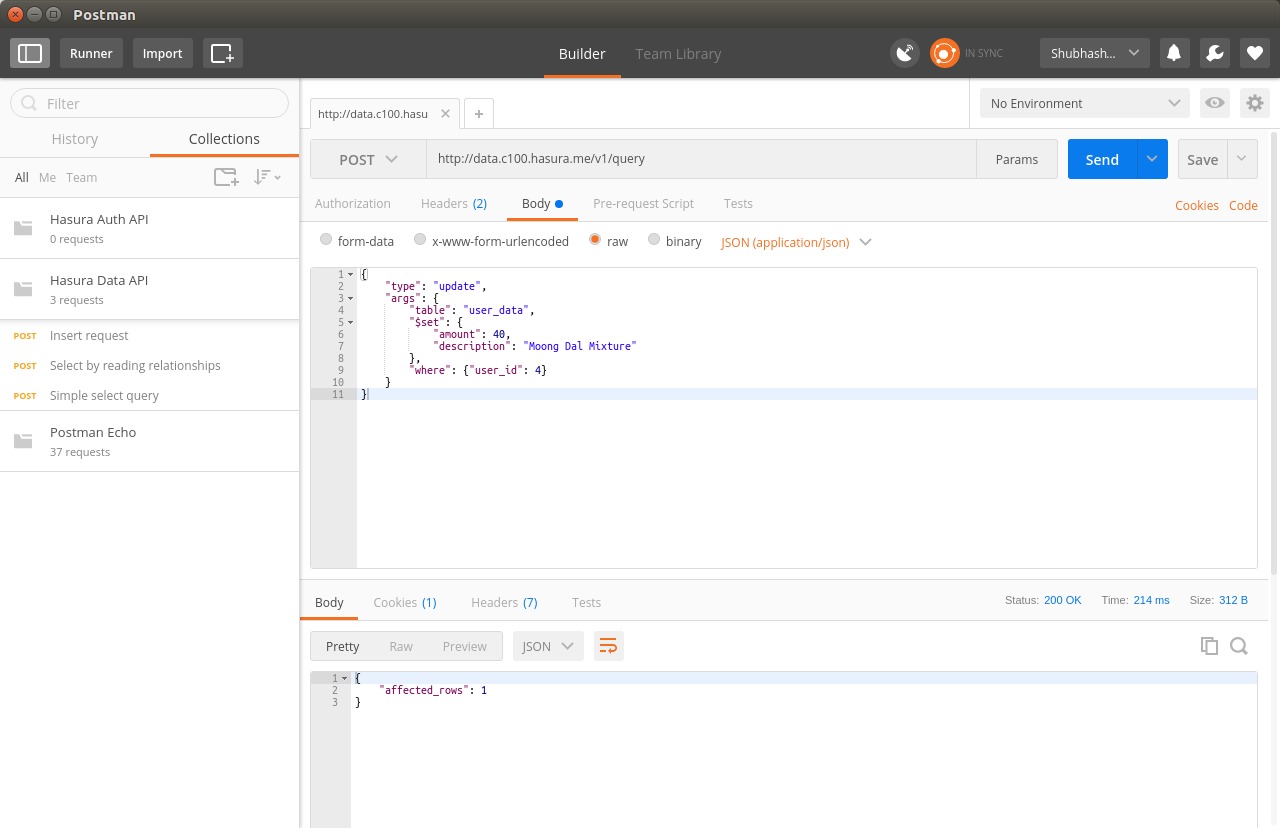Switch to the Builder tab

(582, 54)
